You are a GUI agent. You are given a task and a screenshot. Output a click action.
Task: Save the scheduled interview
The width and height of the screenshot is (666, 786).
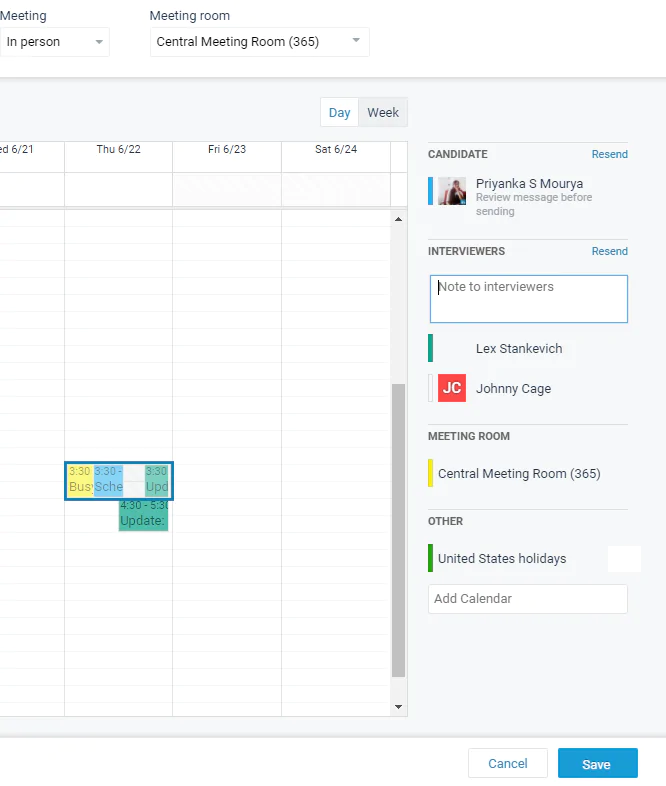597,763
